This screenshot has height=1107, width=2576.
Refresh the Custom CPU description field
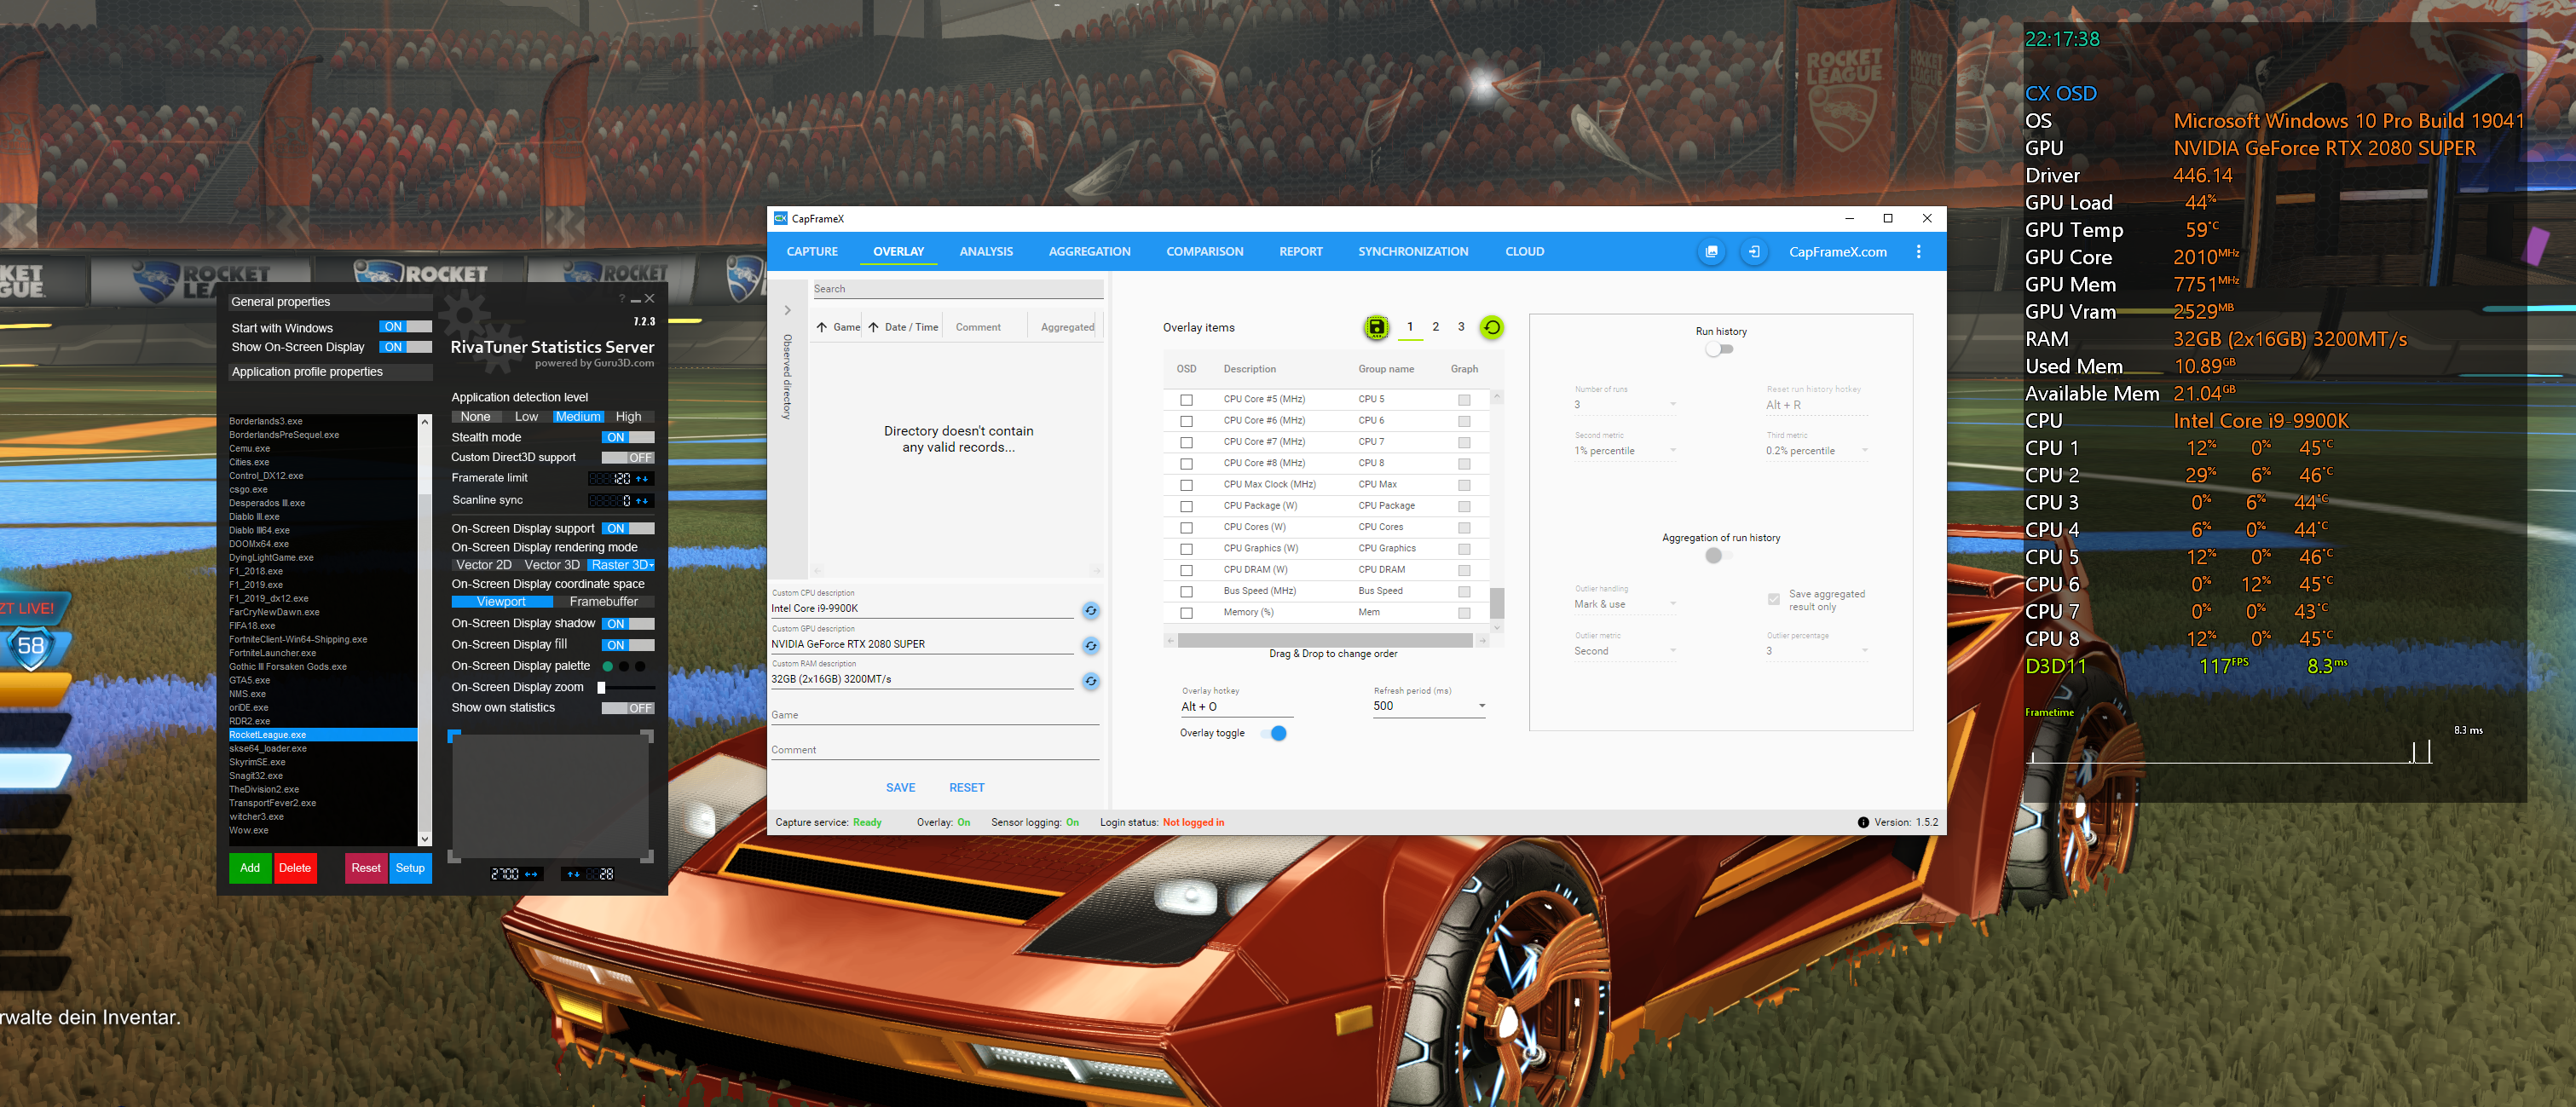(1091, 610)
